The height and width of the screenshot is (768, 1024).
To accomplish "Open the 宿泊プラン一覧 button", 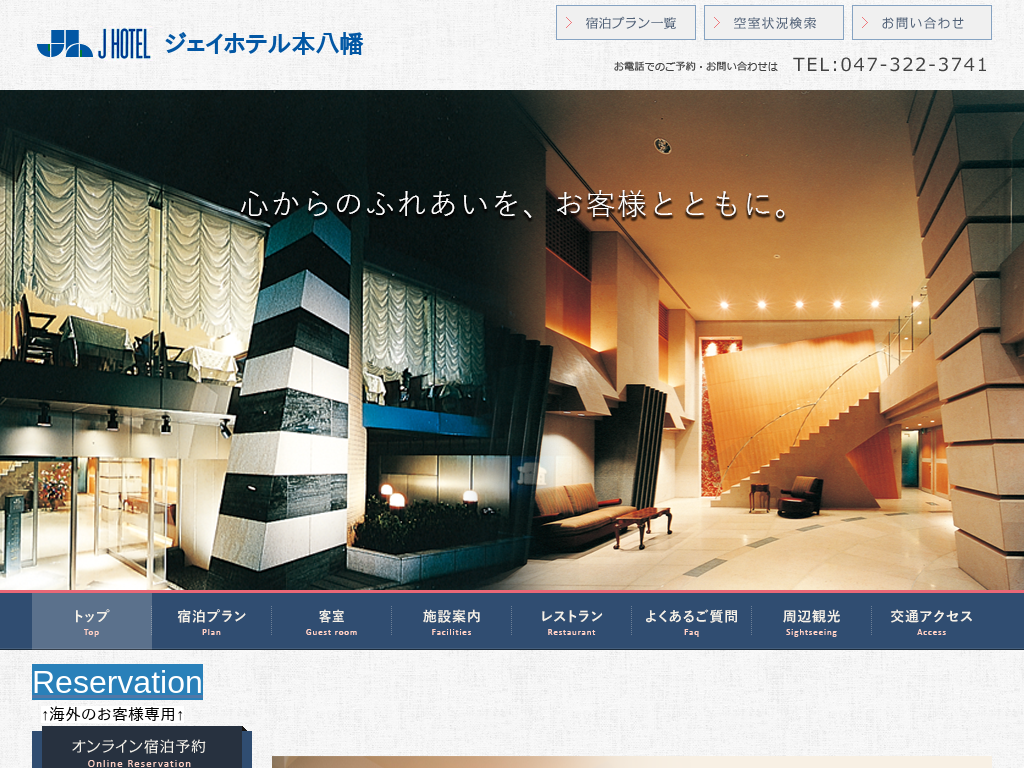I will (626, 23).
